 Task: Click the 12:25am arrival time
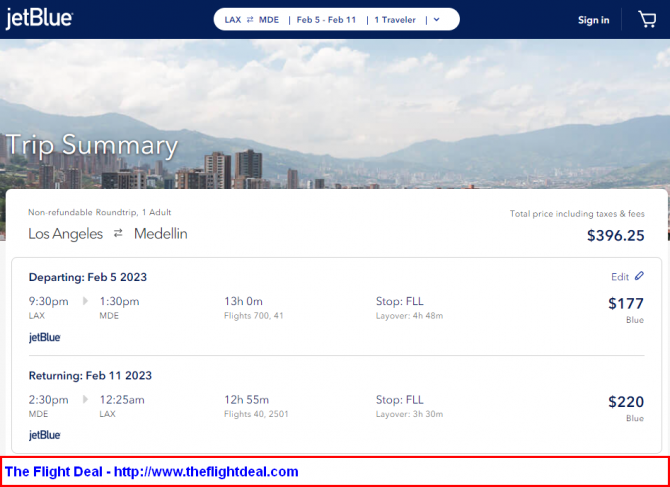[x=122, y=400]
